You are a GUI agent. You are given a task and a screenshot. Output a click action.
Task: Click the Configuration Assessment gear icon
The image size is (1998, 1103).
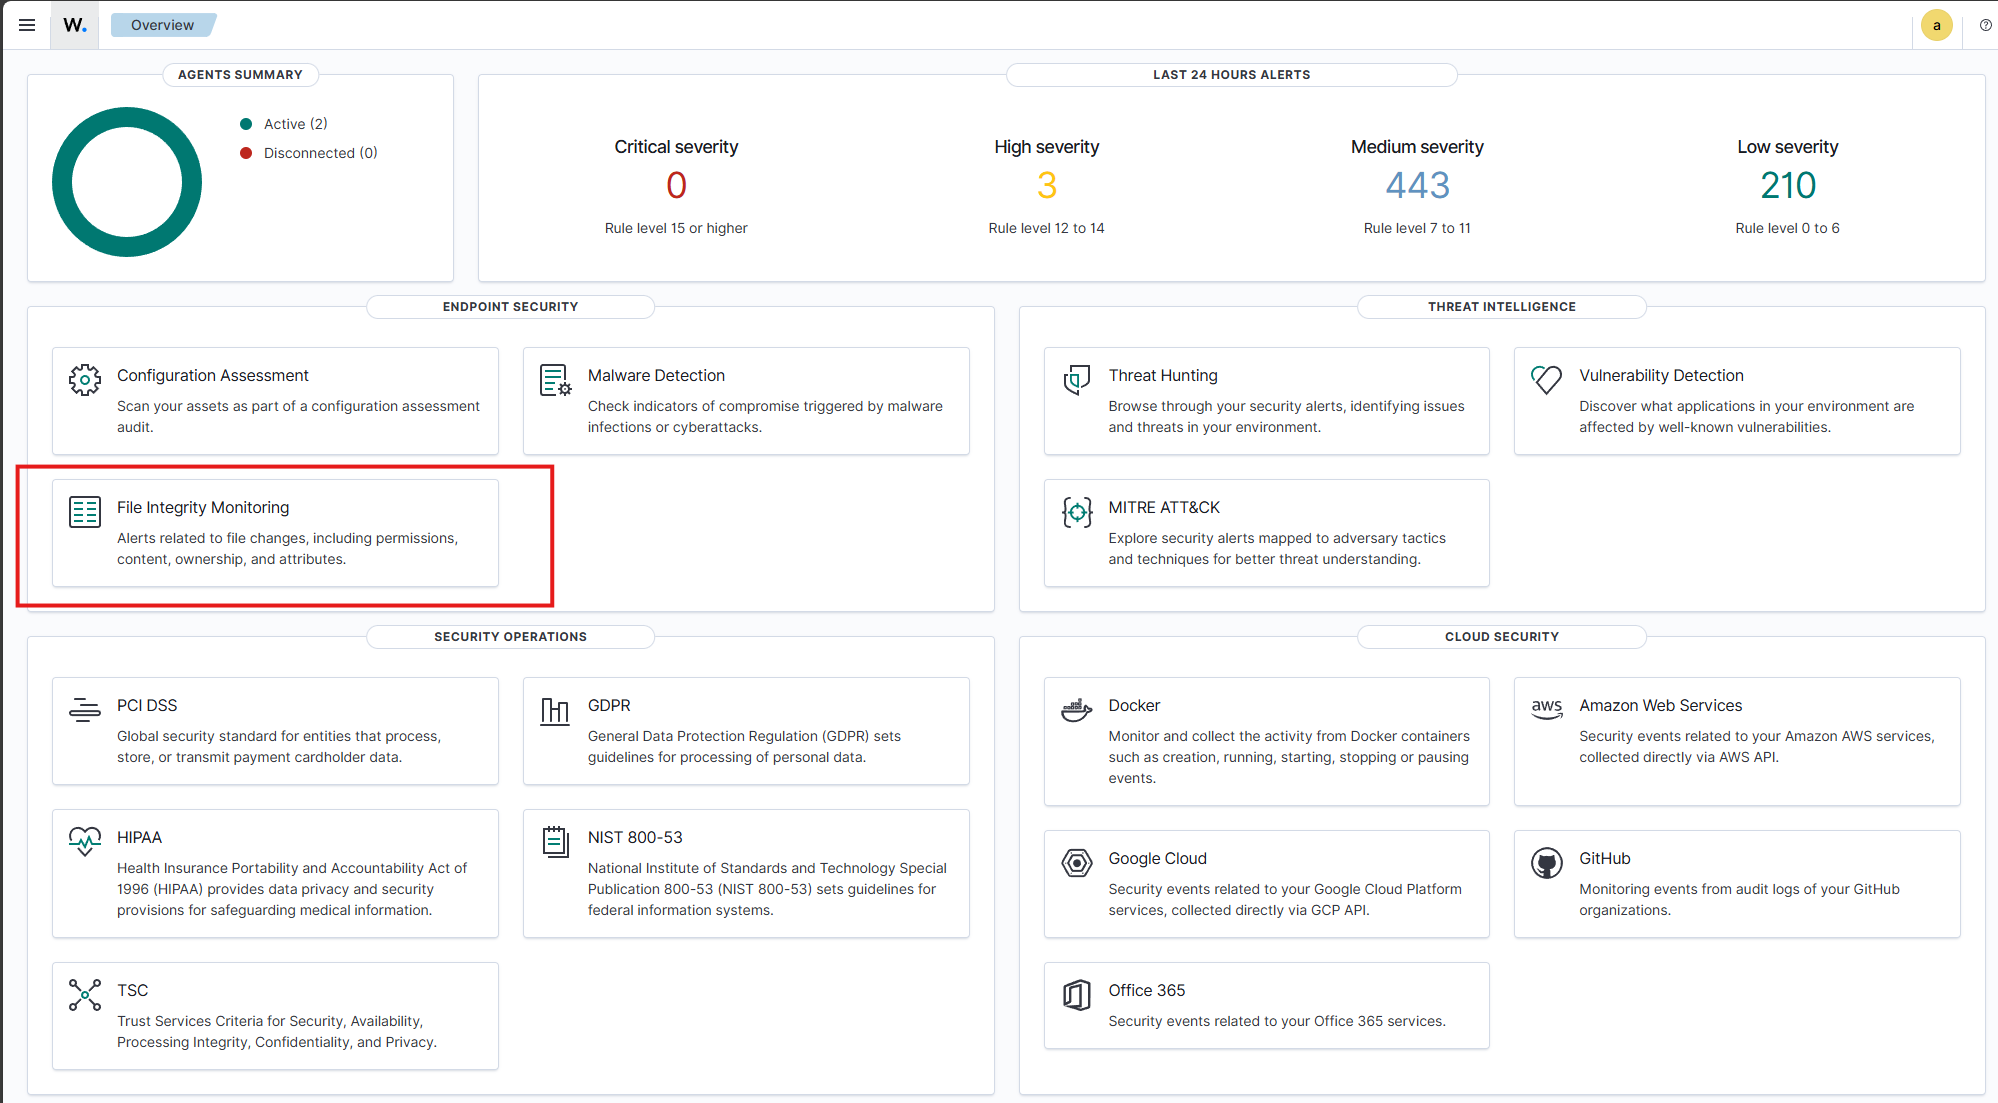click(85, 380)
